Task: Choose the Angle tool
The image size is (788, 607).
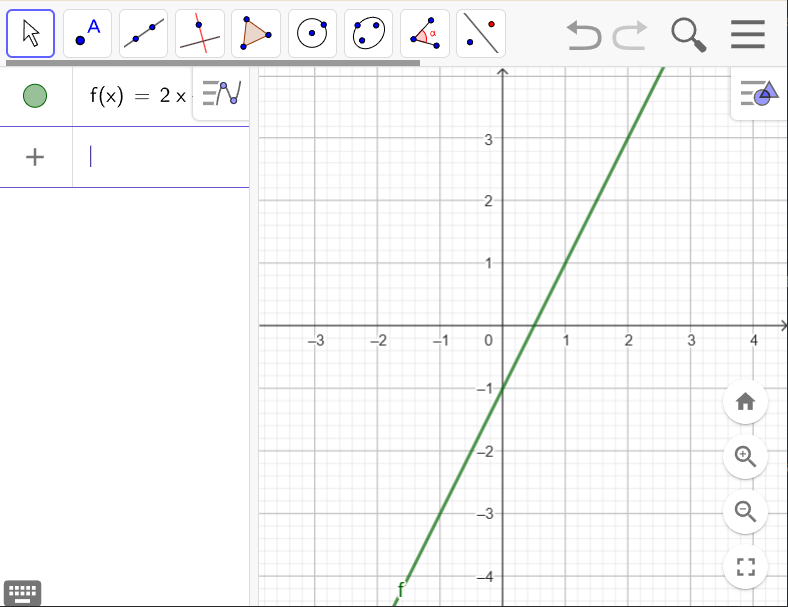Action: [x=424, y=34]
